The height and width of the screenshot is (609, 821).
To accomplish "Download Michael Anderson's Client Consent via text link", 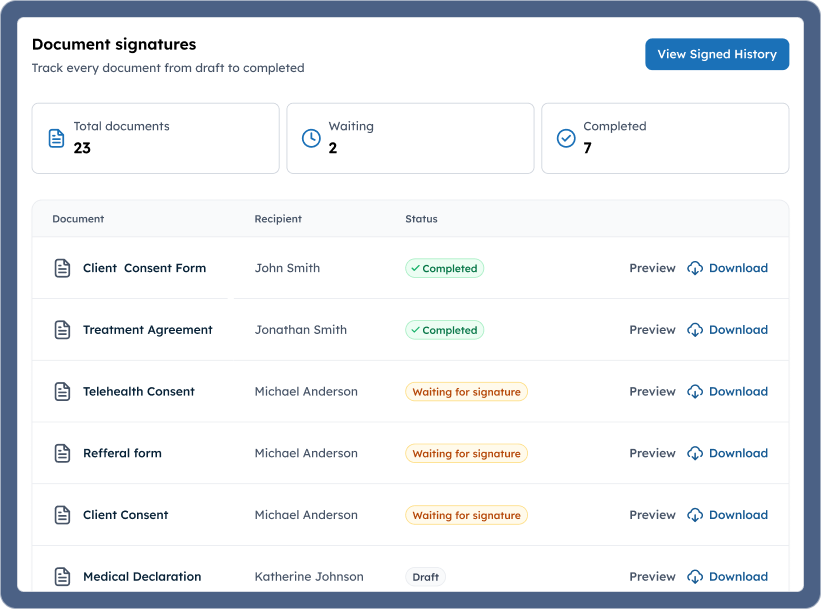I will pyautogui.click(x=738, y=515).
